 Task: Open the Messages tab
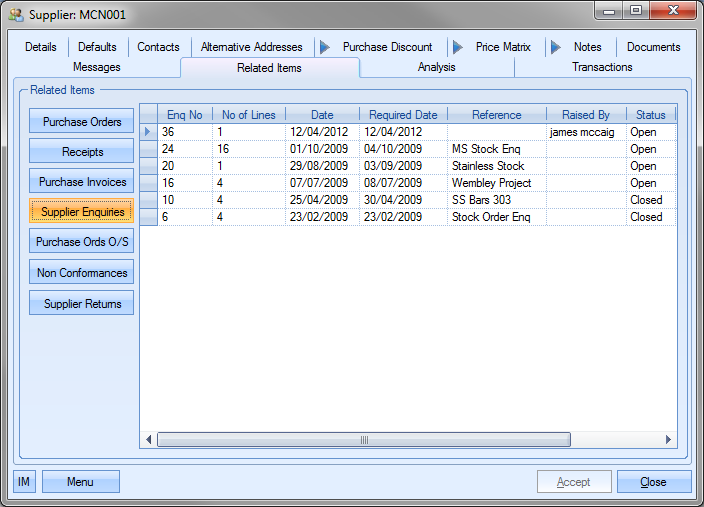(x=97, y=67)
